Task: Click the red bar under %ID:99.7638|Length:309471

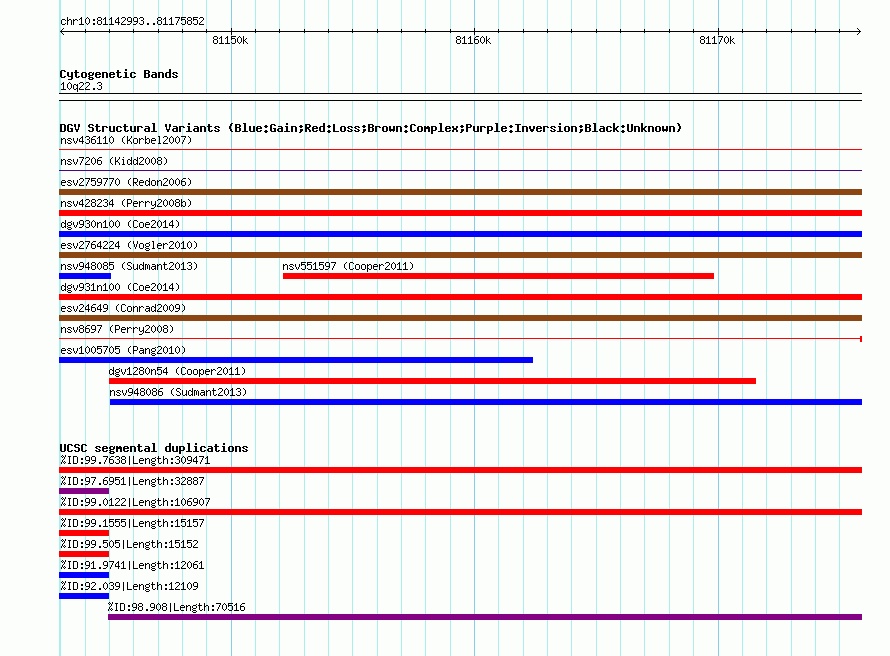Action: coord(460,470)
